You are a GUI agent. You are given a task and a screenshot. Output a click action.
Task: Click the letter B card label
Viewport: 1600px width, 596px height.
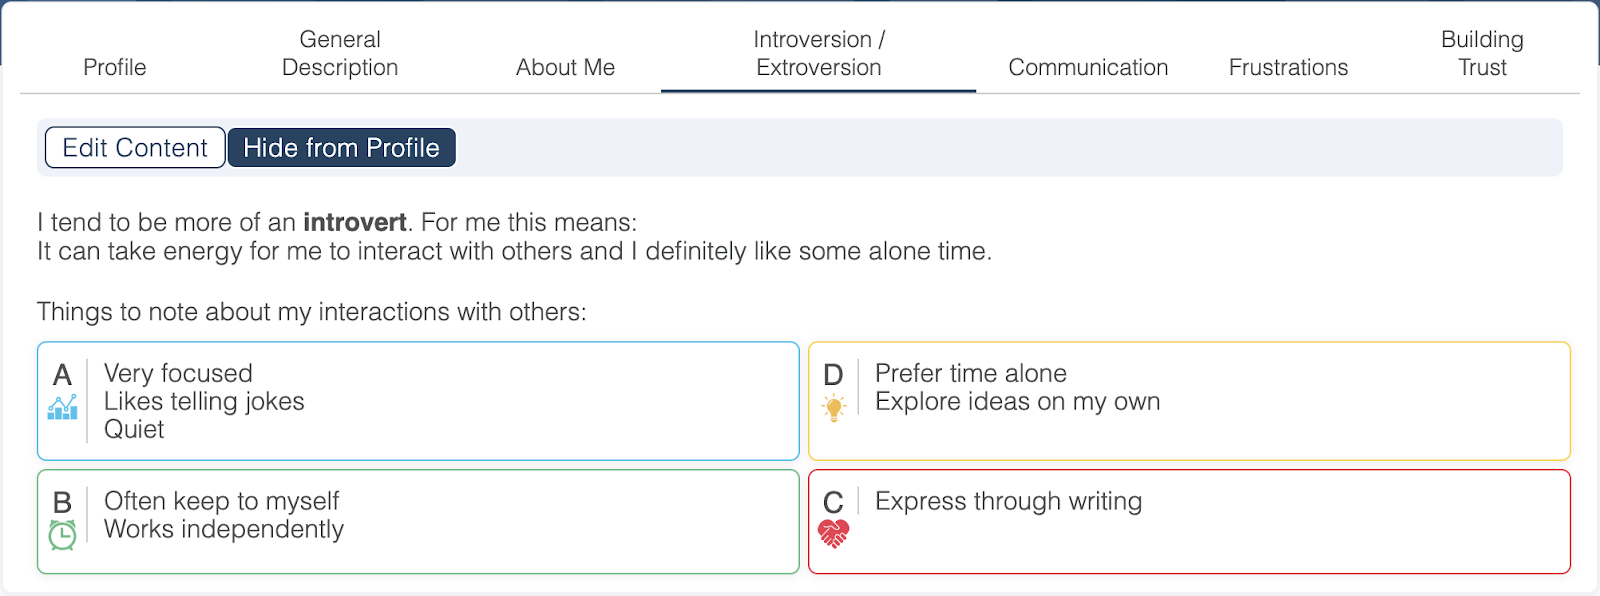(x=62, y=502)
